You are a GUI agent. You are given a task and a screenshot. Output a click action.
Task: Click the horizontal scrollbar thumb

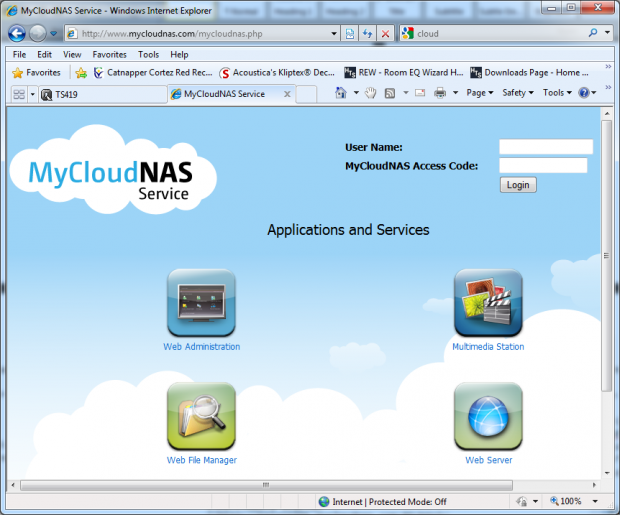click(266, 485)
